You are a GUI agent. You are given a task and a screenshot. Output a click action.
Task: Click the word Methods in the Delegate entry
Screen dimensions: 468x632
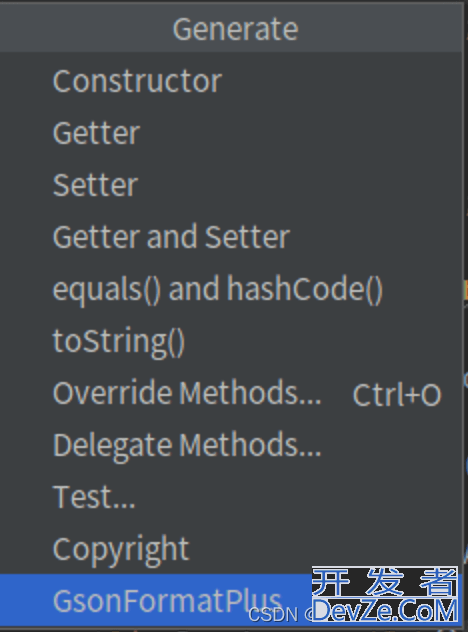[x=250, y=445]
